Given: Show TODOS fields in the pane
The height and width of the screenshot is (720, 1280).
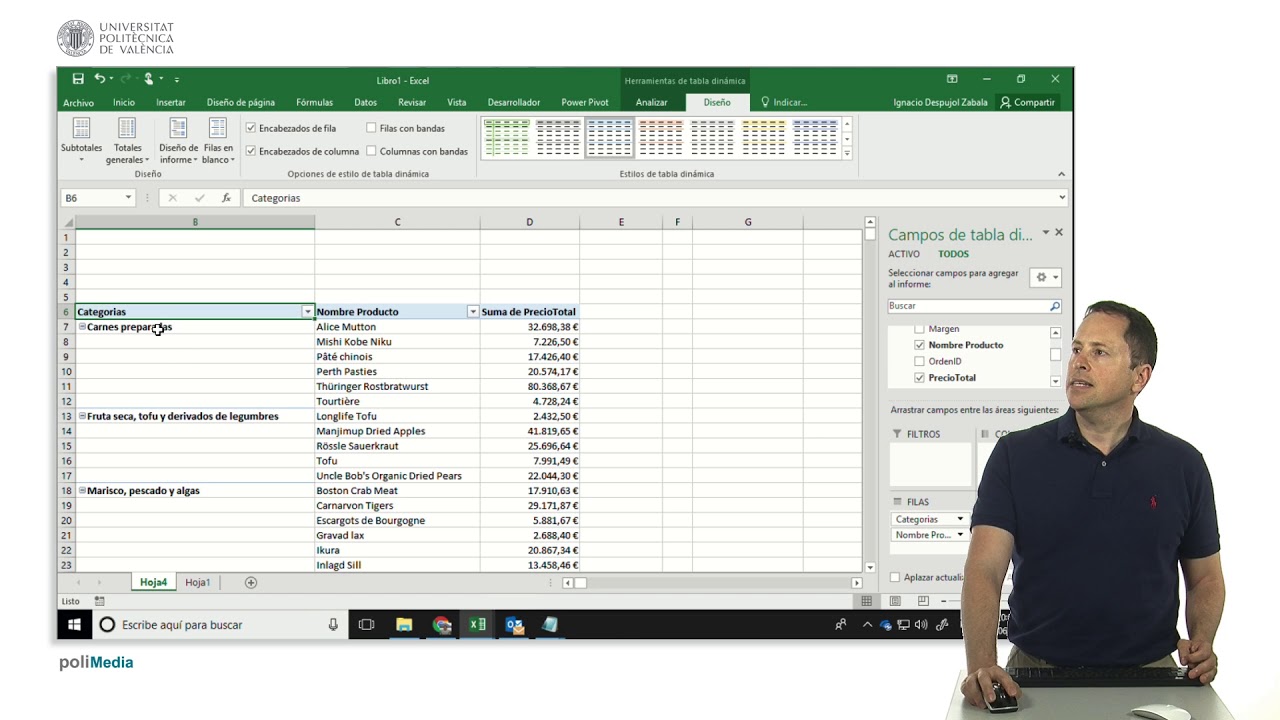Looking at the screenshot, I should coord(953,254).
